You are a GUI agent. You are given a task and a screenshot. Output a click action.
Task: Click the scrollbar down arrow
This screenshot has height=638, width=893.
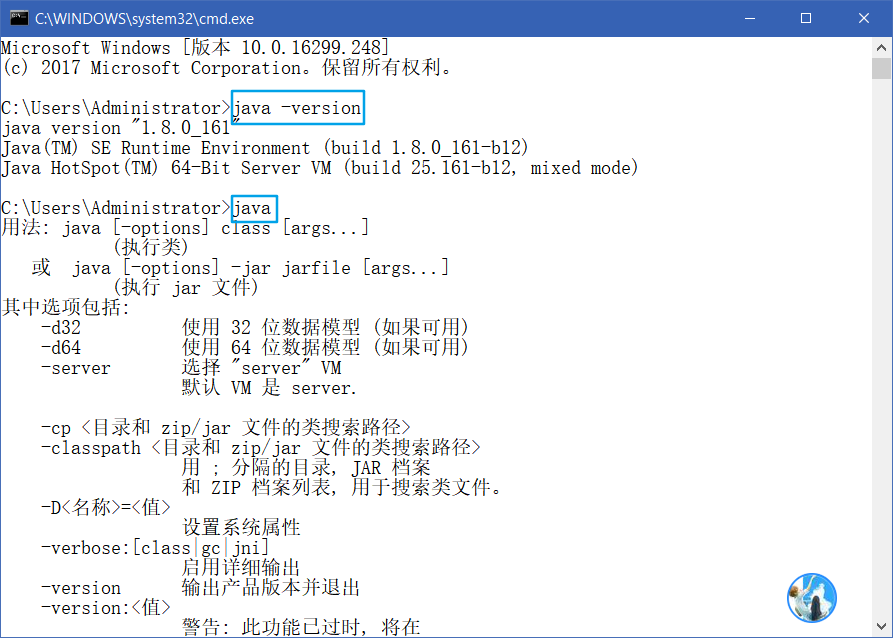pos(881,627)
